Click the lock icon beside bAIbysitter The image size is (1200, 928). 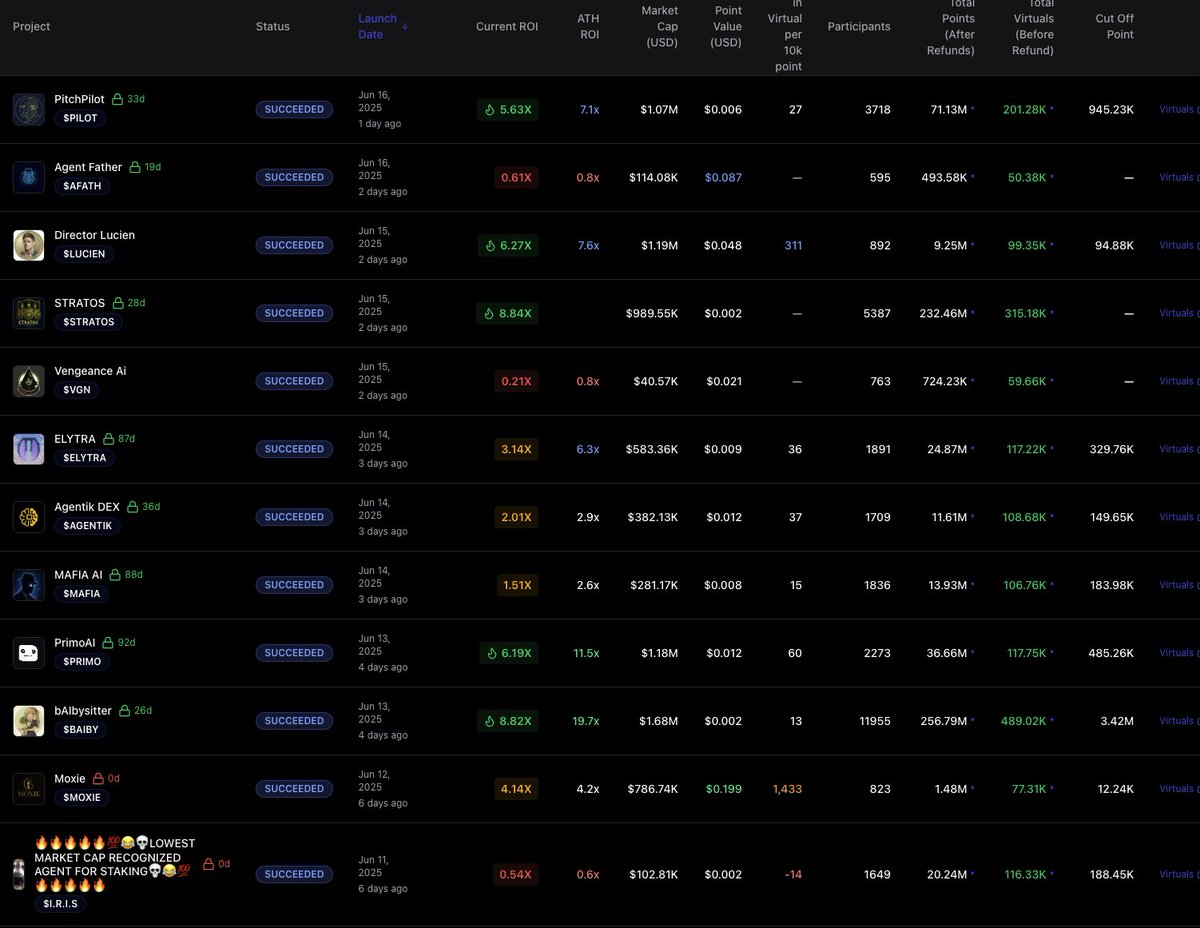125,711
